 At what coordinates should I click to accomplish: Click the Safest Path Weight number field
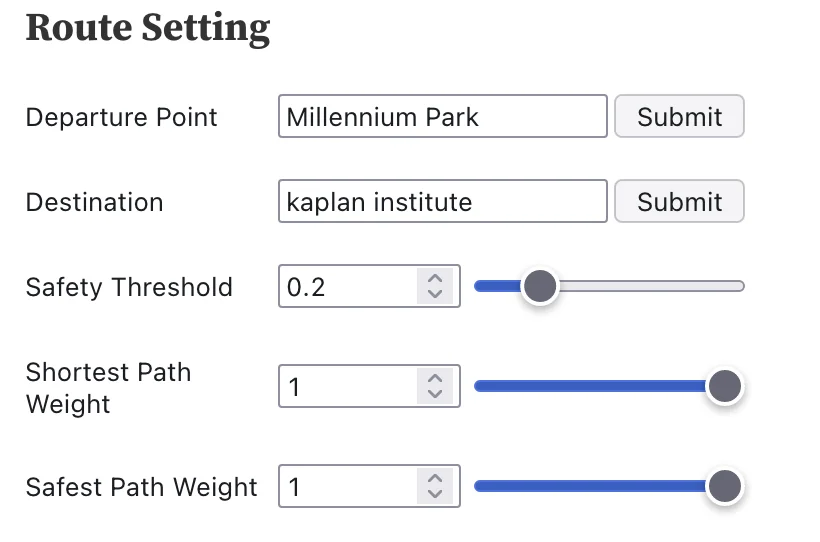point(348,487)
